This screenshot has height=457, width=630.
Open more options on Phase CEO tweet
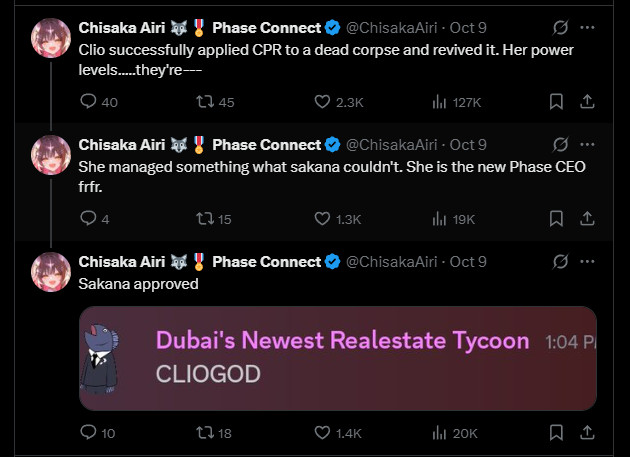(590, 145)
